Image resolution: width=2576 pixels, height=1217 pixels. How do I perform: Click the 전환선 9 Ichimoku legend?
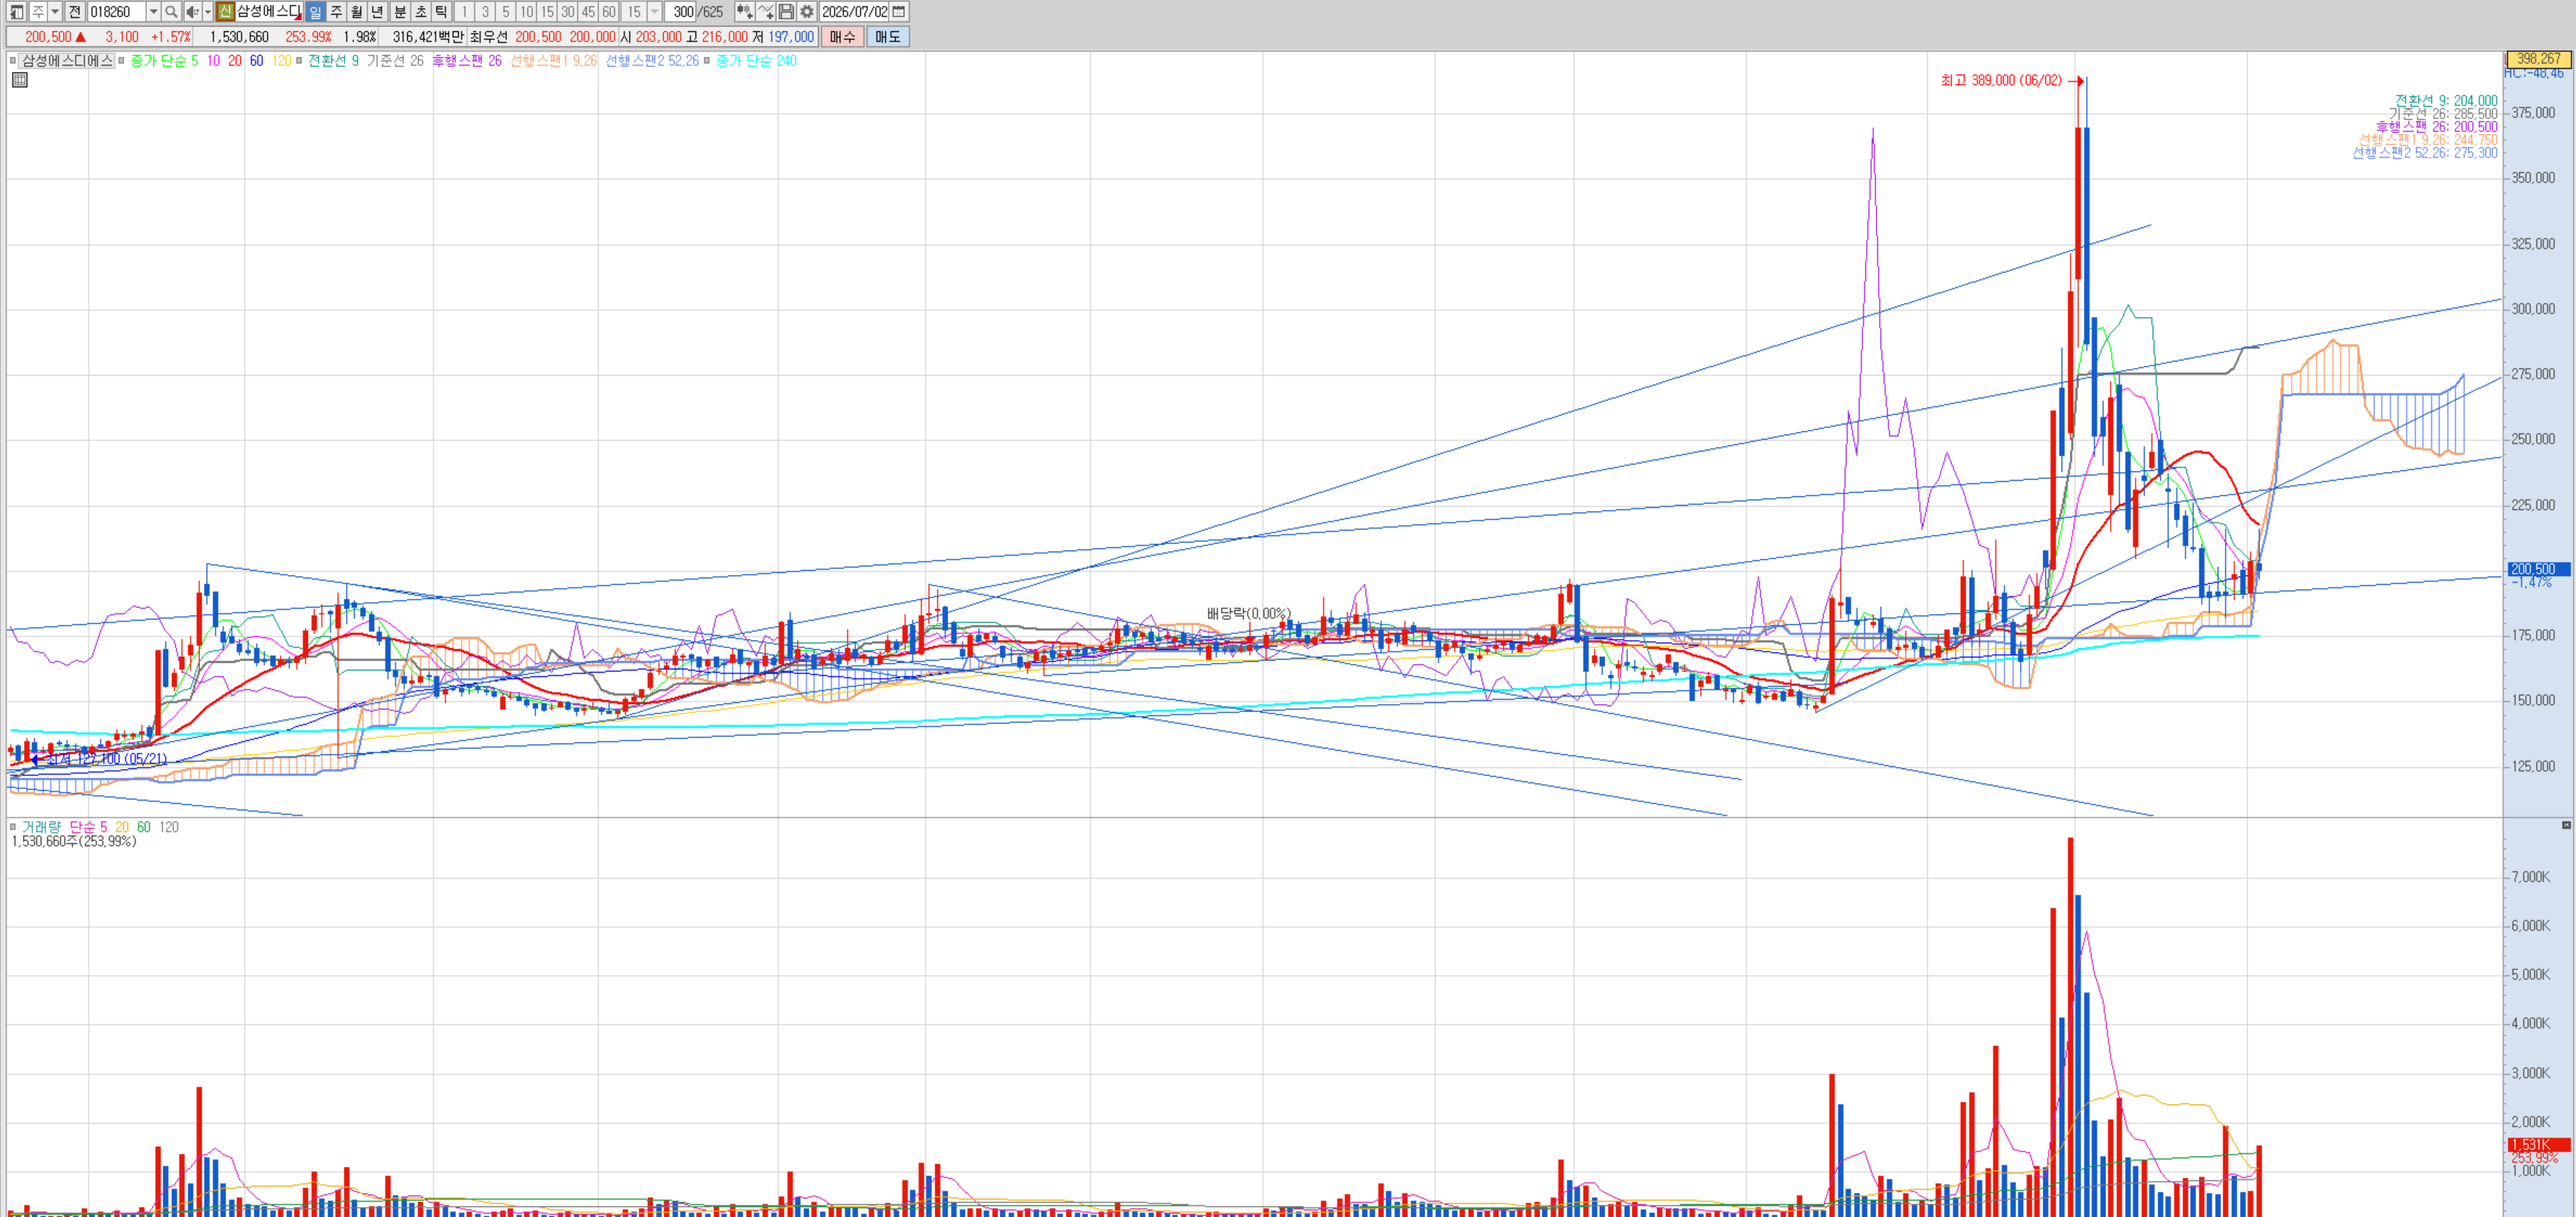click(333, 61)
